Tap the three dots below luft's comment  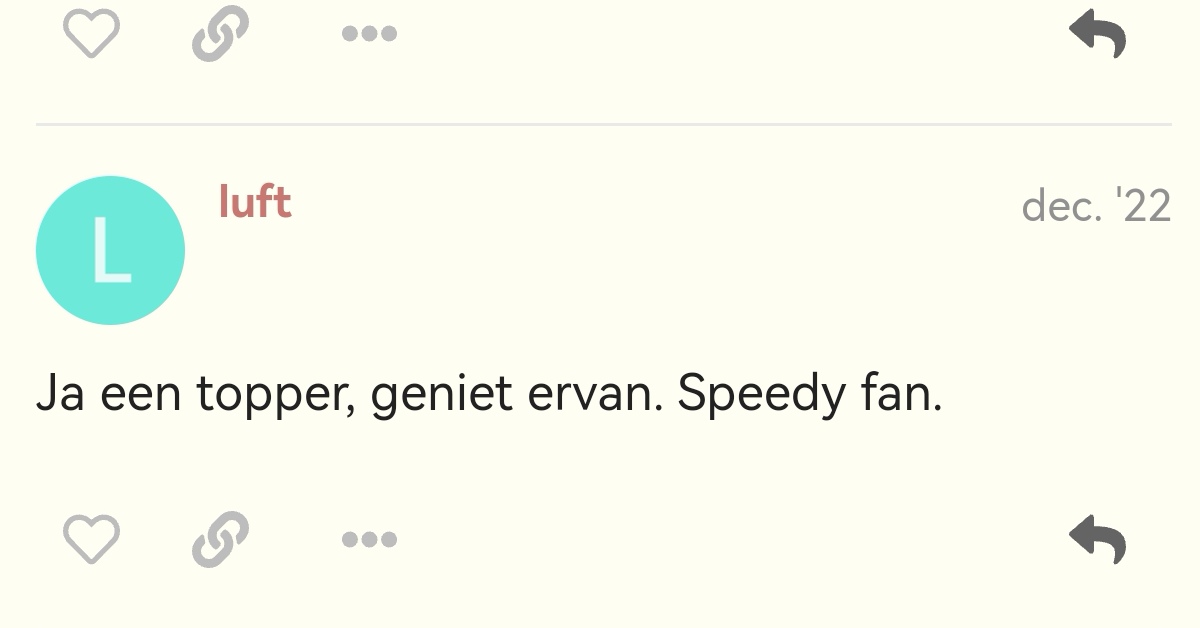[x=369, y=540]
